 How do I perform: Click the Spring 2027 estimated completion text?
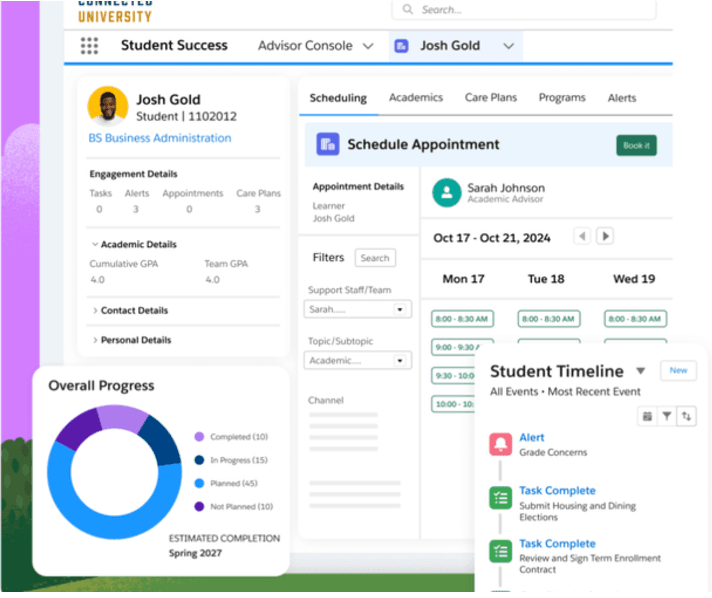click(x=195, y=553)
